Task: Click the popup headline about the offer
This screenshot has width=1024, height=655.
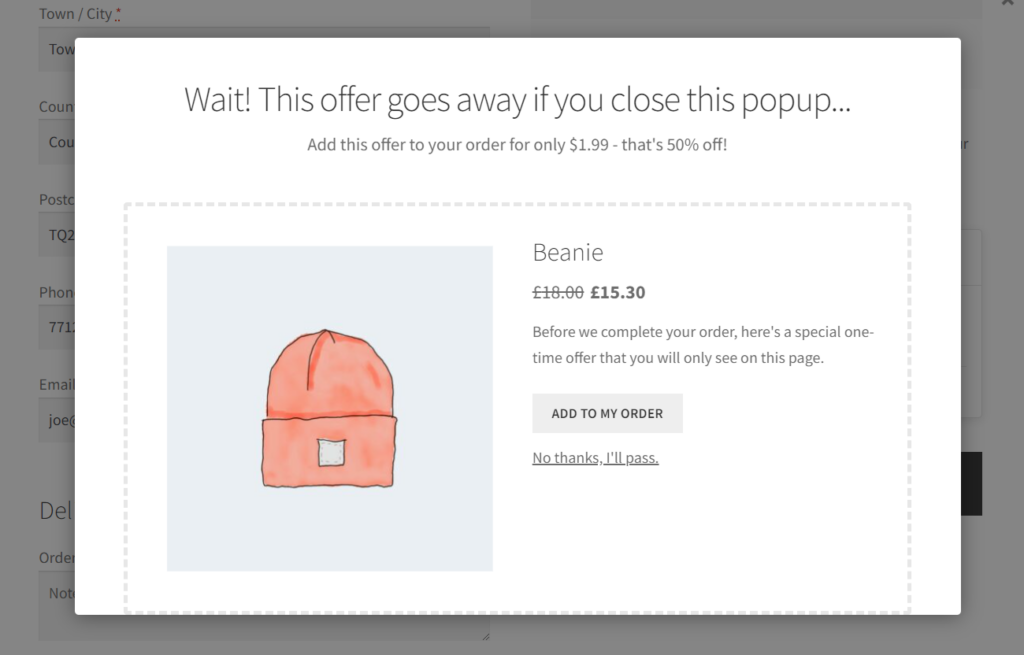Action: 516,100
